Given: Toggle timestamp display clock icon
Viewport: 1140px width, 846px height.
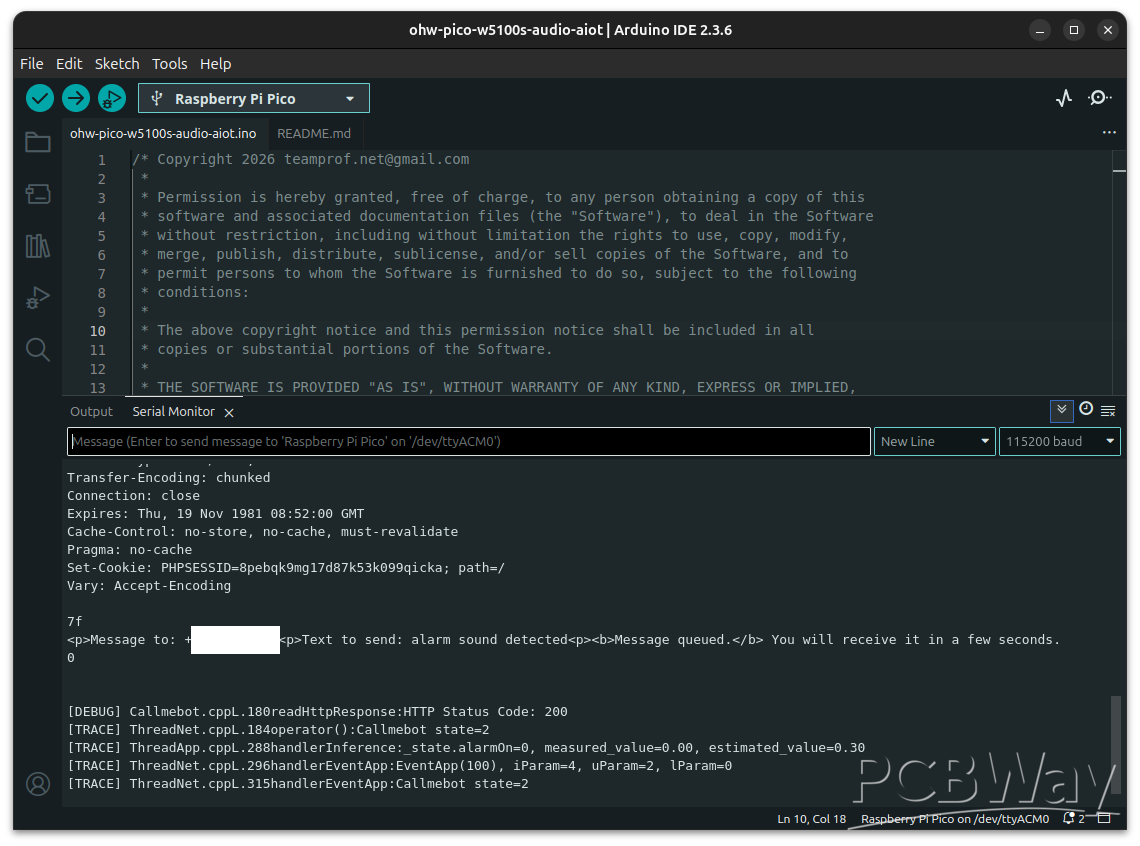Looking at the screenshot, I should click(1086, 410).
